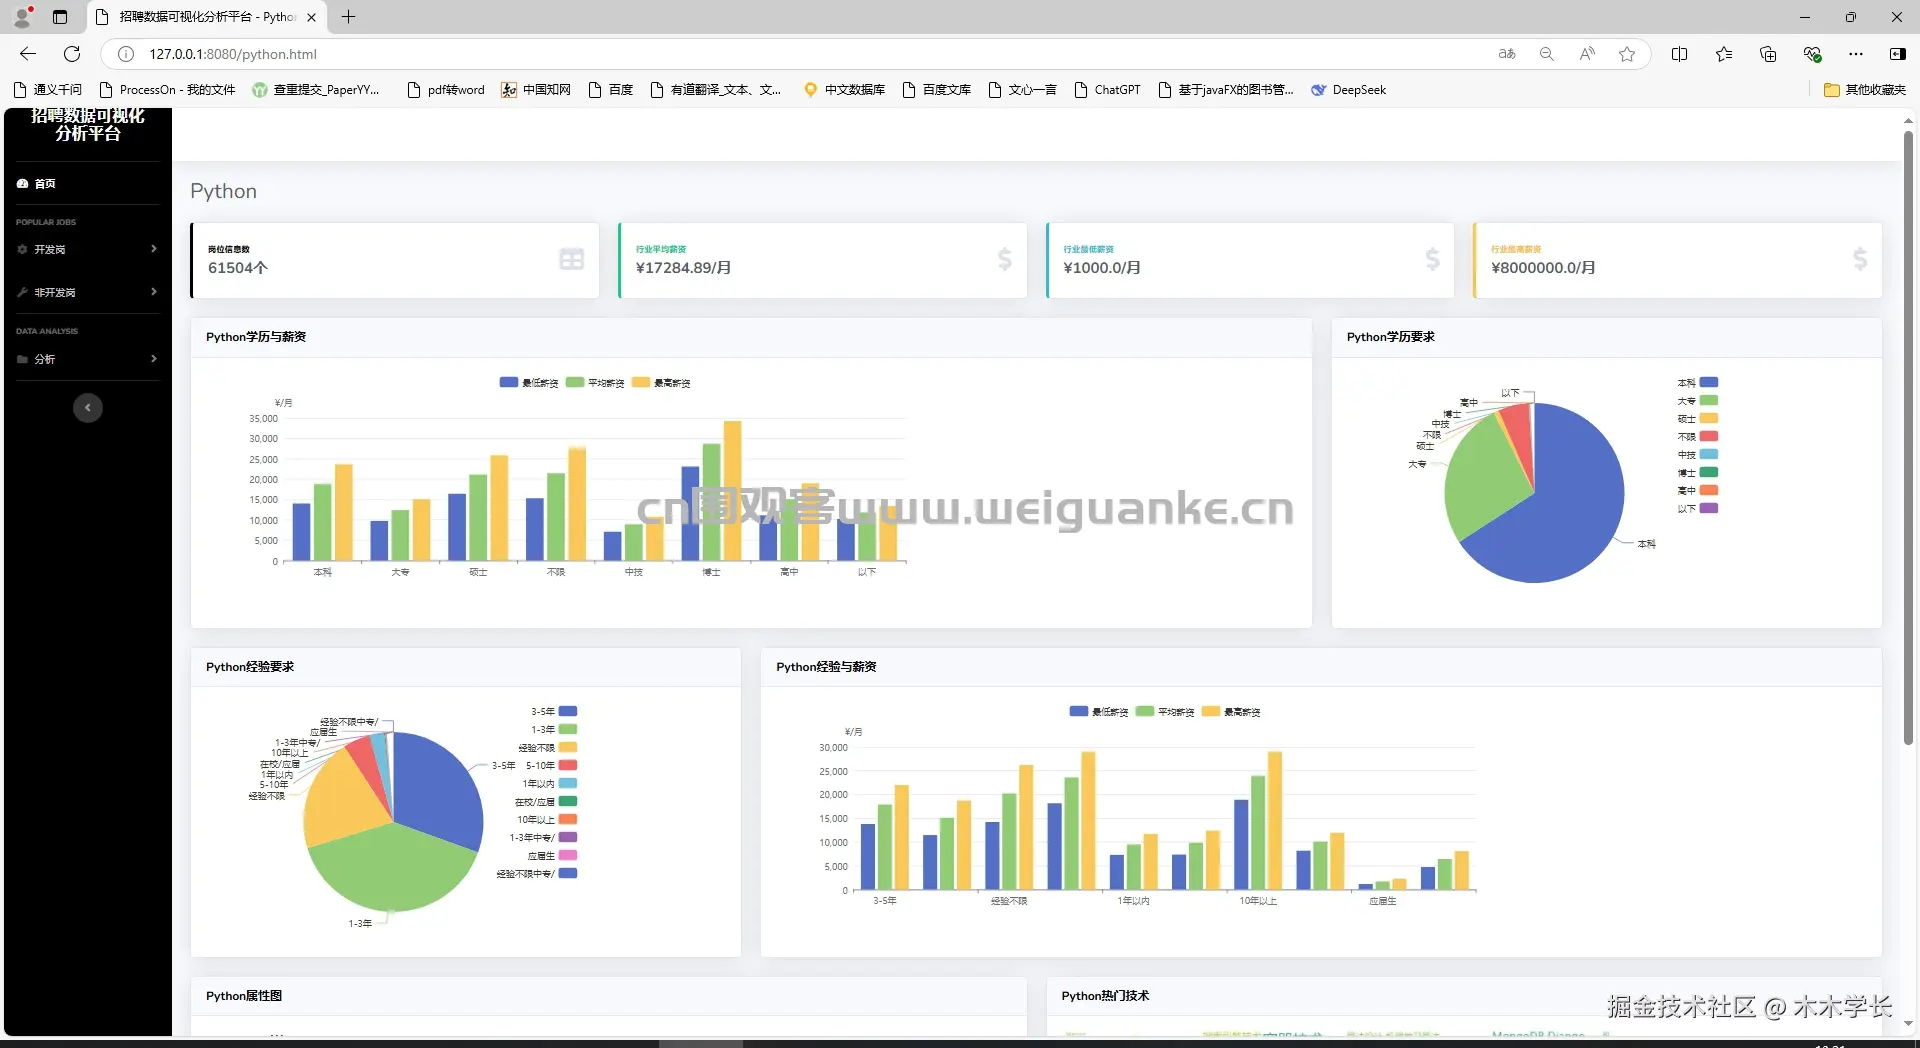Viewport: 1920px width, 1048px height.
Task: Toggle 平均薪资 legend in 学历与薪资 chart
Action: [595, 383]
